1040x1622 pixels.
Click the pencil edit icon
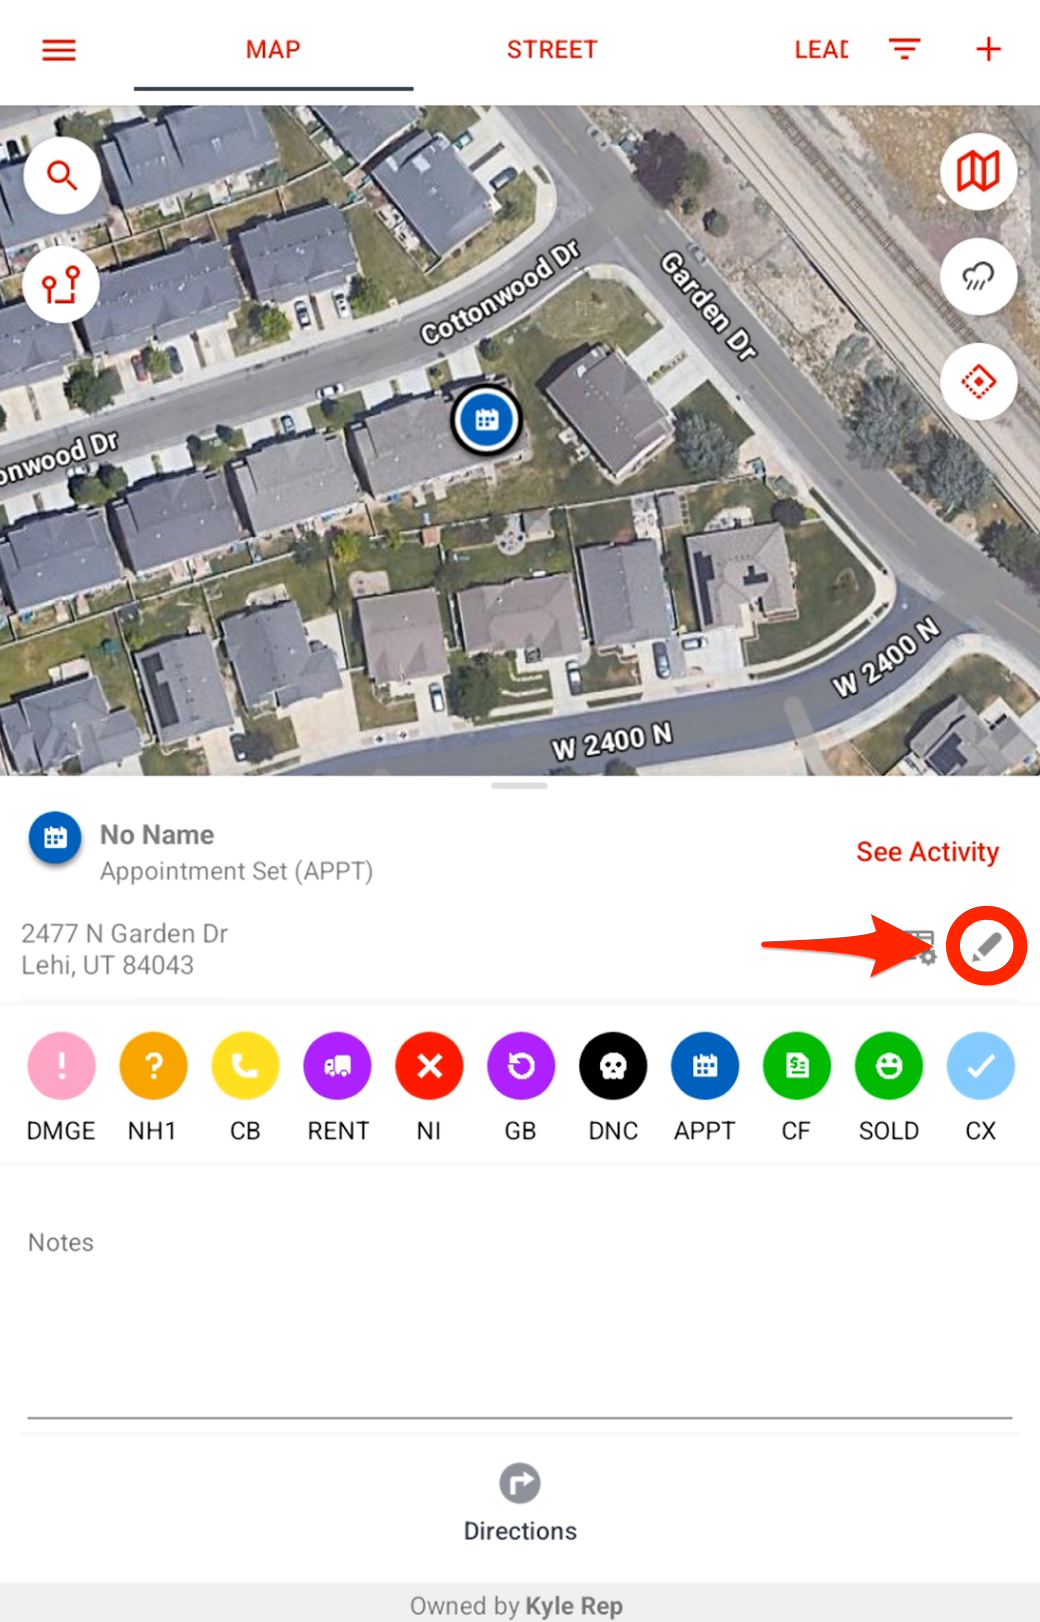tap(986, 946)
